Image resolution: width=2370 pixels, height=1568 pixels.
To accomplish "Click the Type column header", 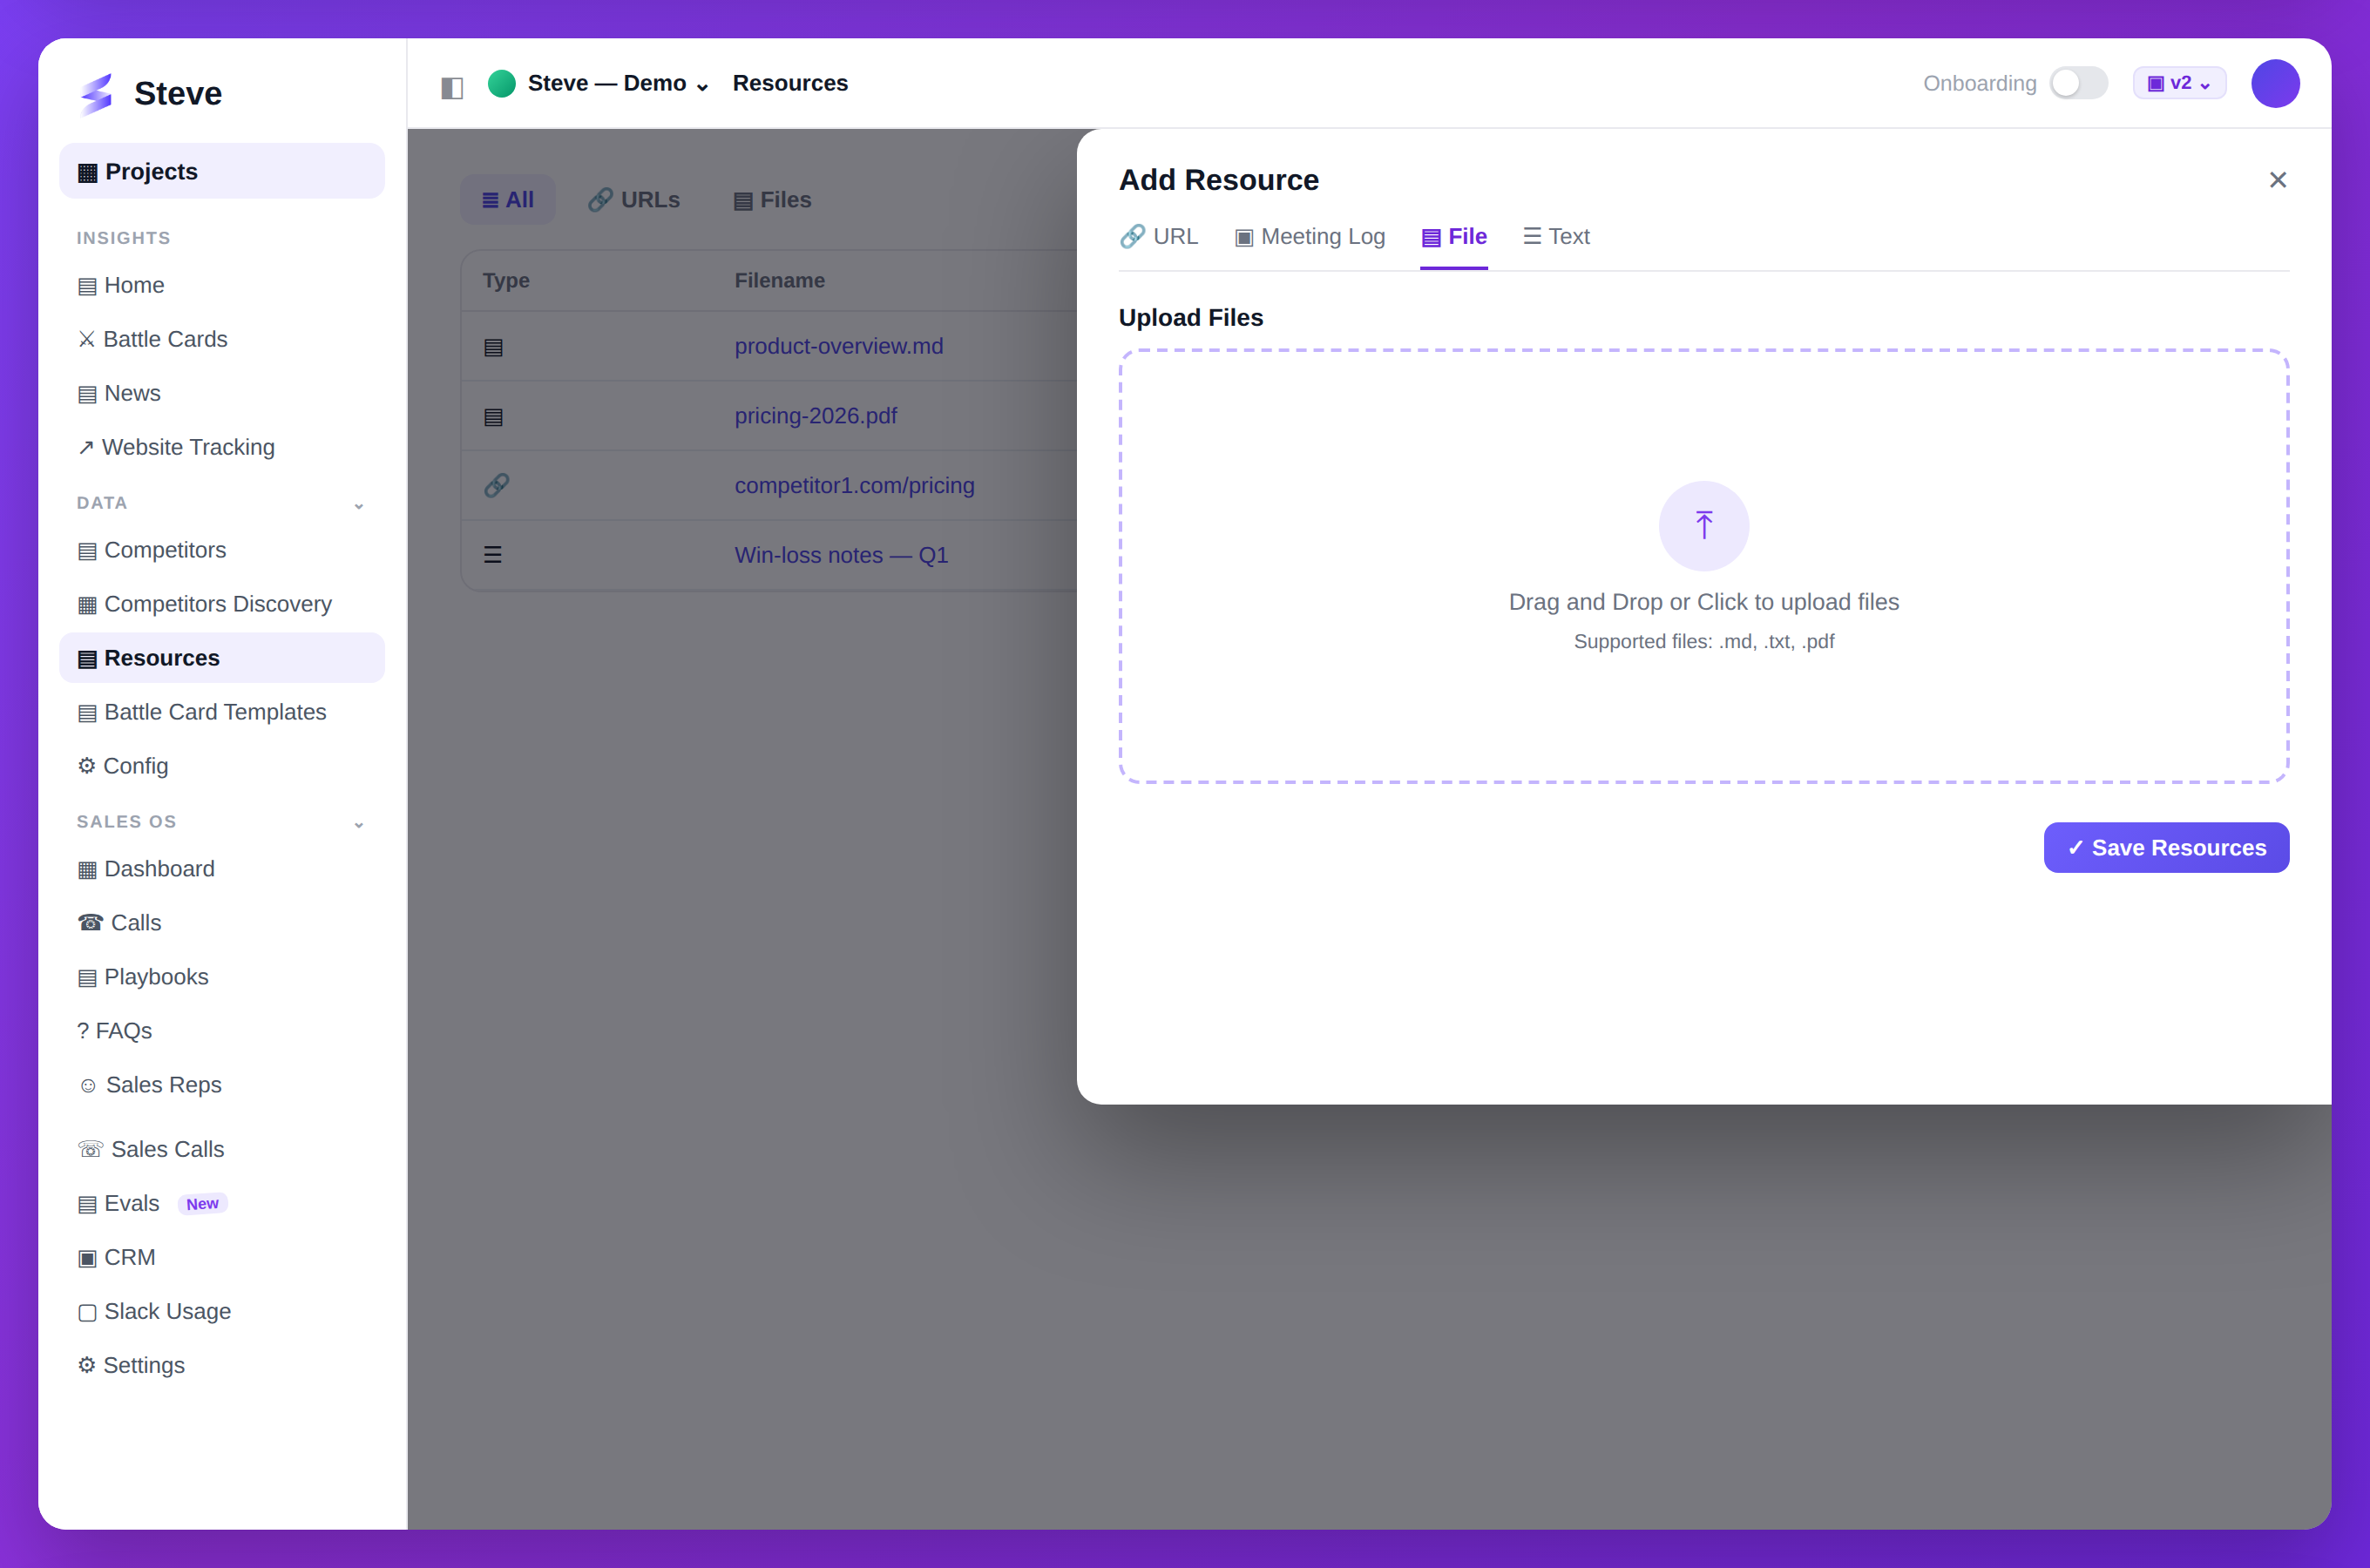I will 505,281.
